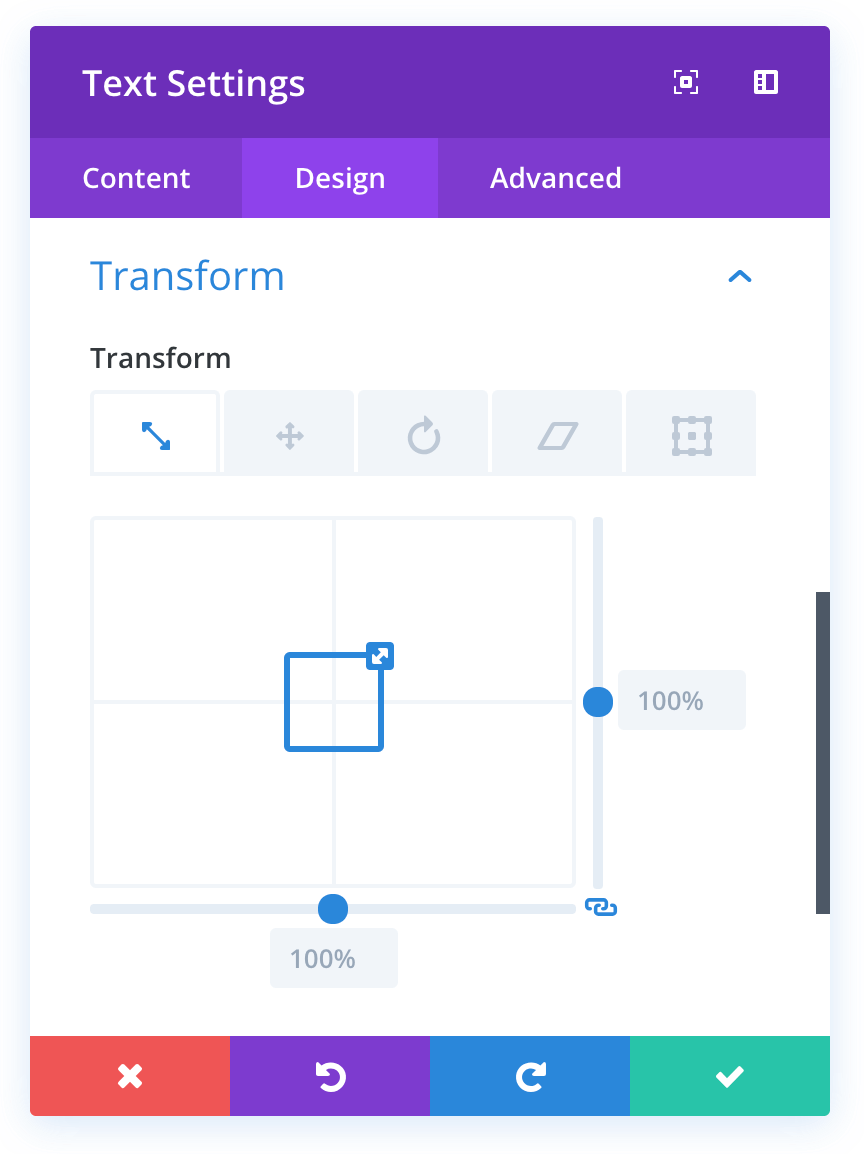Viewport: 864px width, 1154px height.
Task: Select the Skew transform icon
Action: point(558,436)
